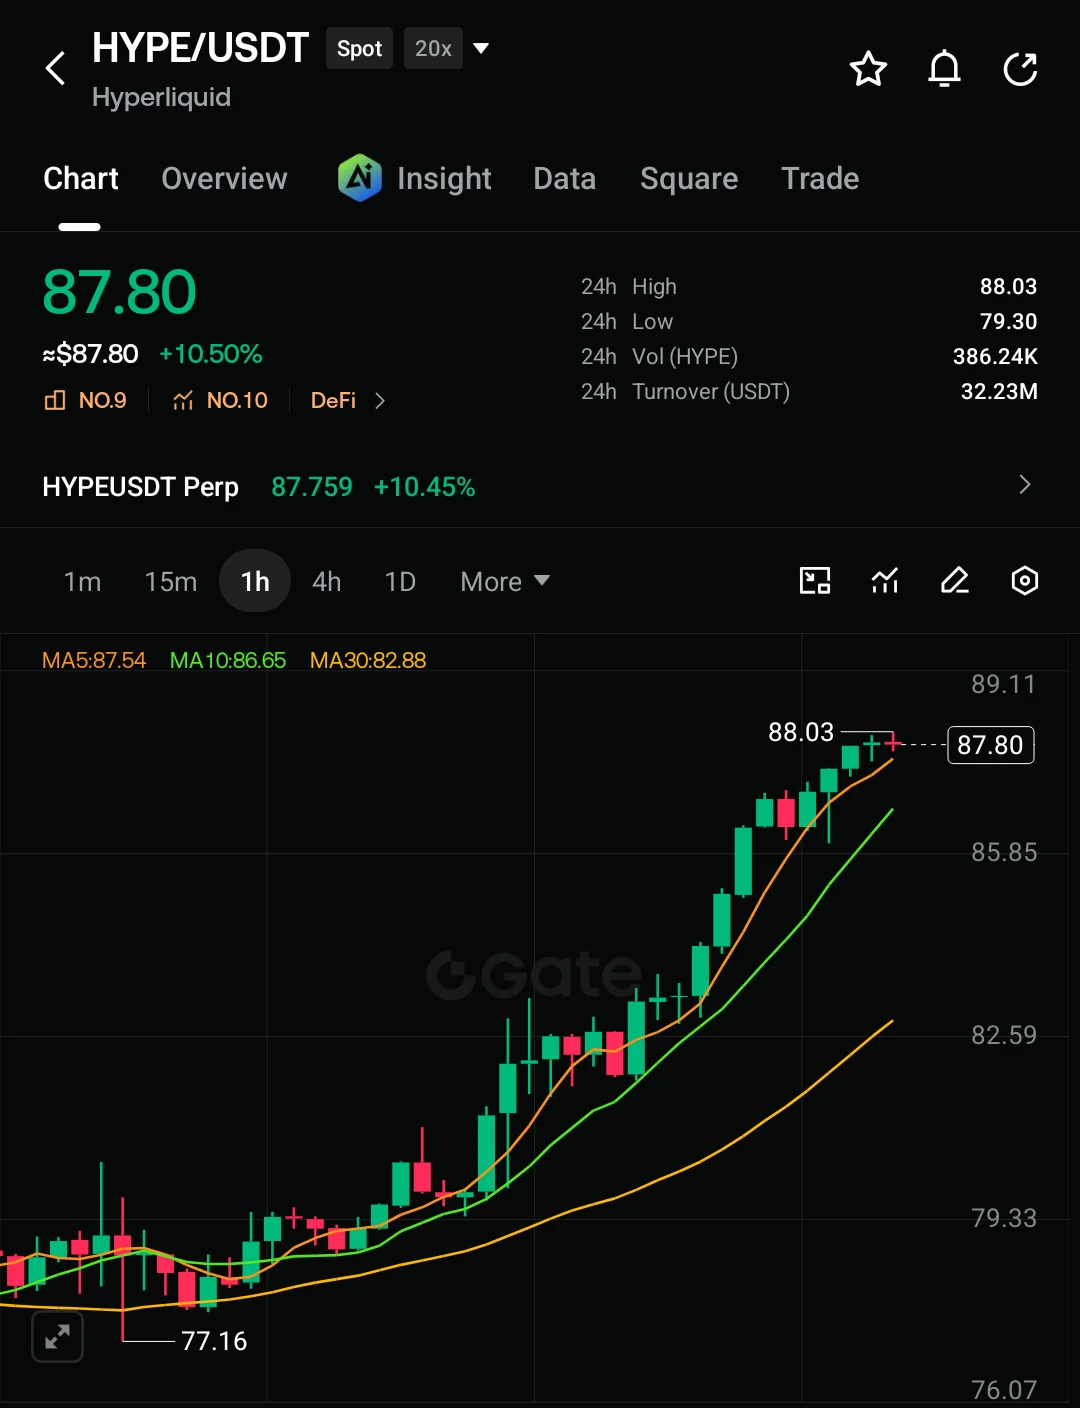Tap the NO.10 trending icon
This screenshot has height=1408, width=1080.
183,401
